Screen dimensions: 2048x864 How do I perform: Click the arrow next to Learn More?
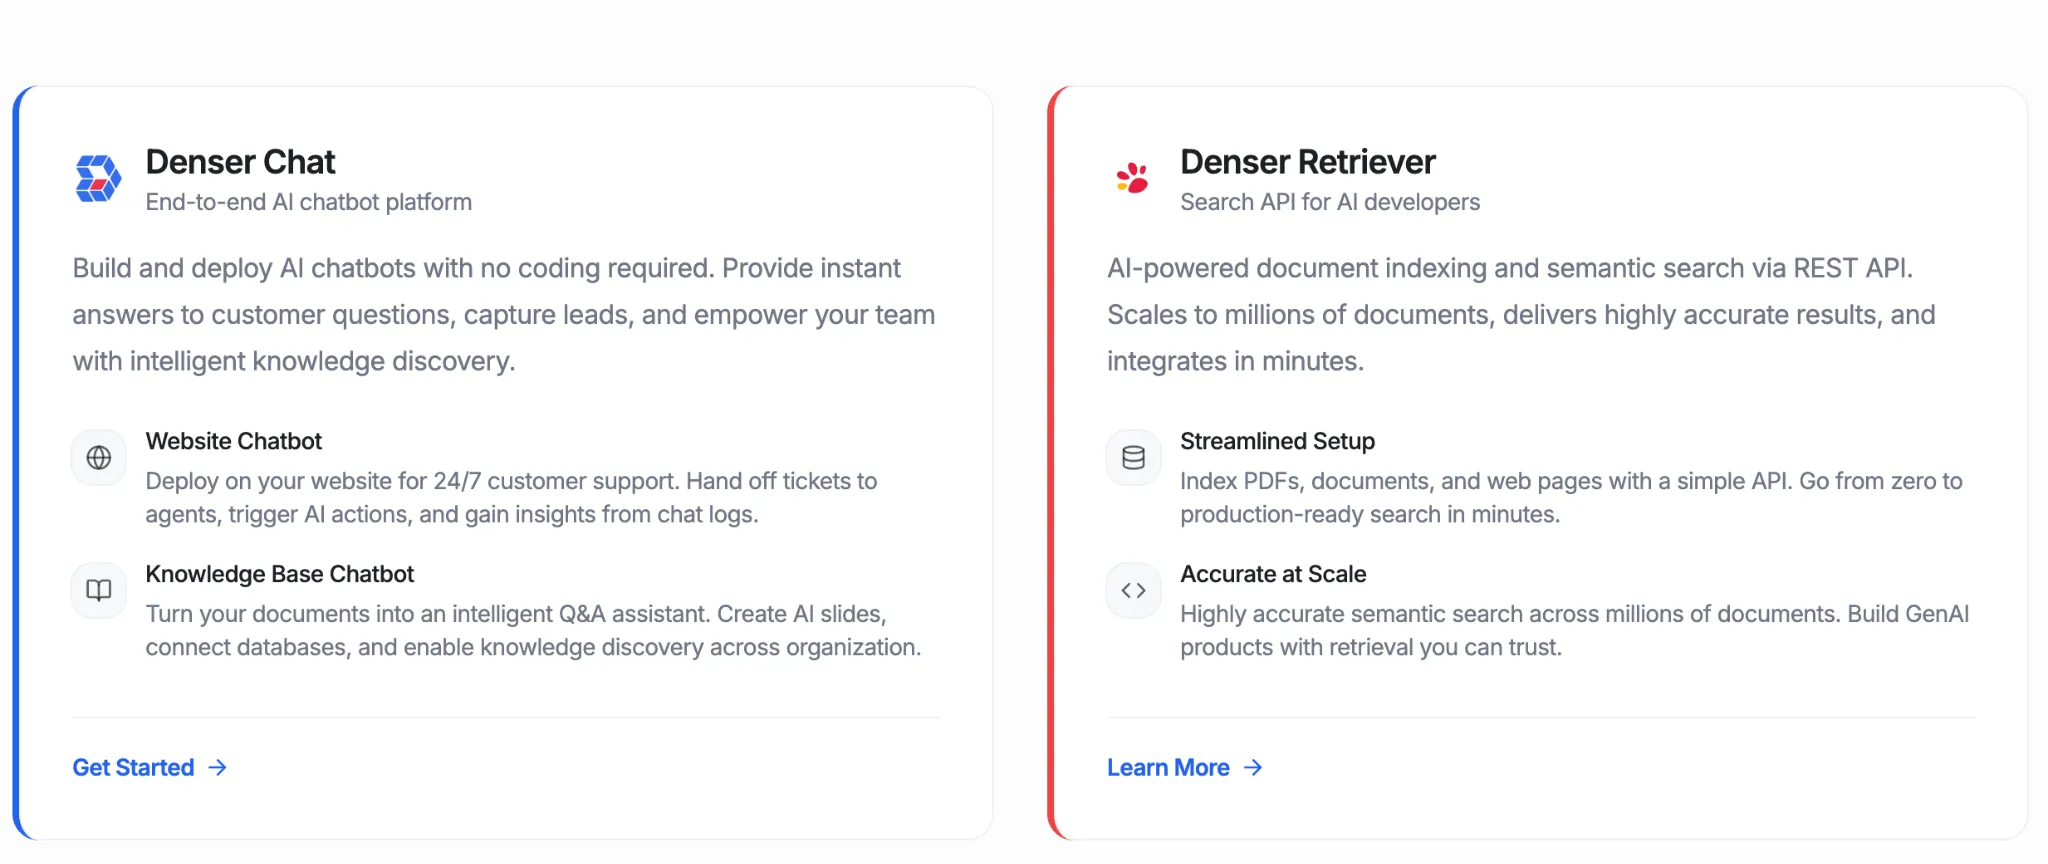(x=1253, y=767)
